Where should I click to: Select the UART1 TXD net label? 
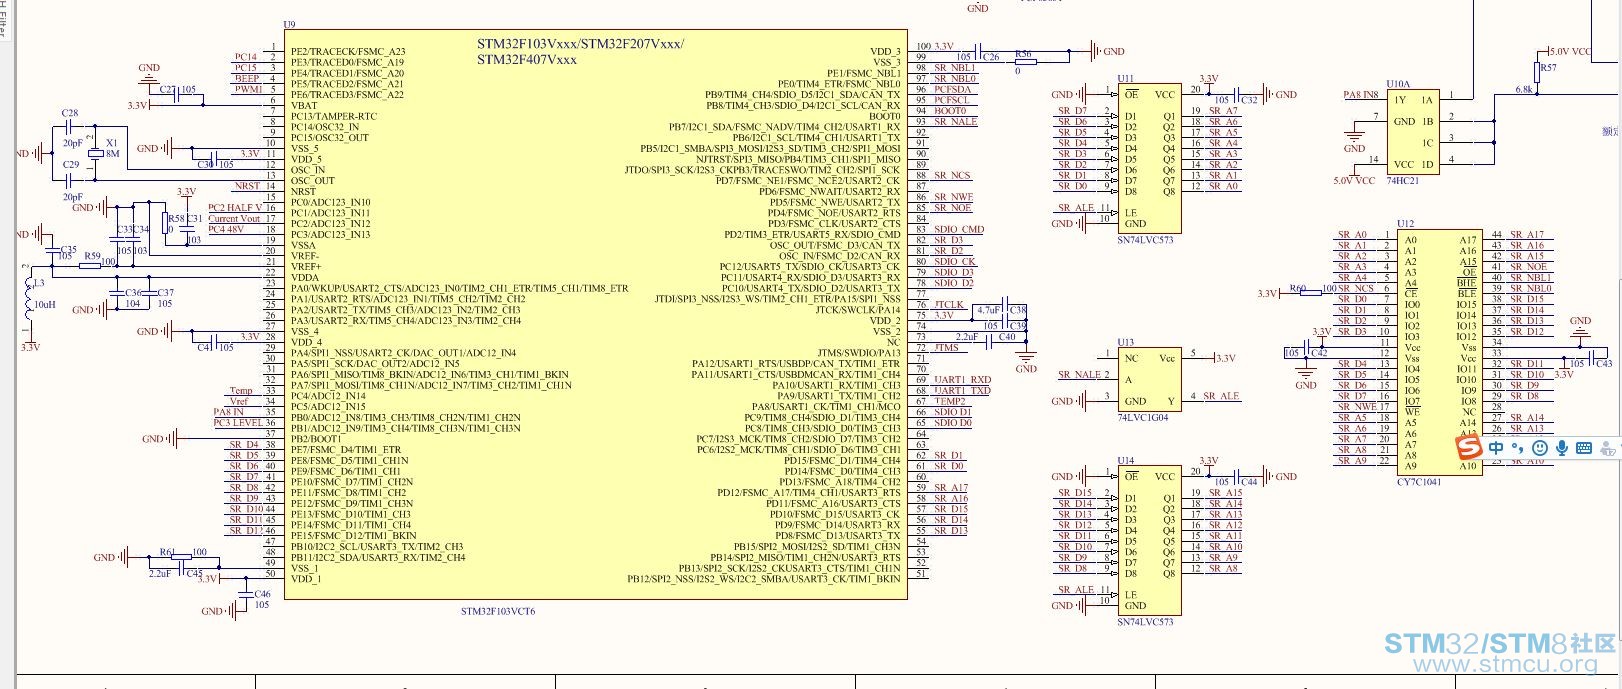(962, 391)
